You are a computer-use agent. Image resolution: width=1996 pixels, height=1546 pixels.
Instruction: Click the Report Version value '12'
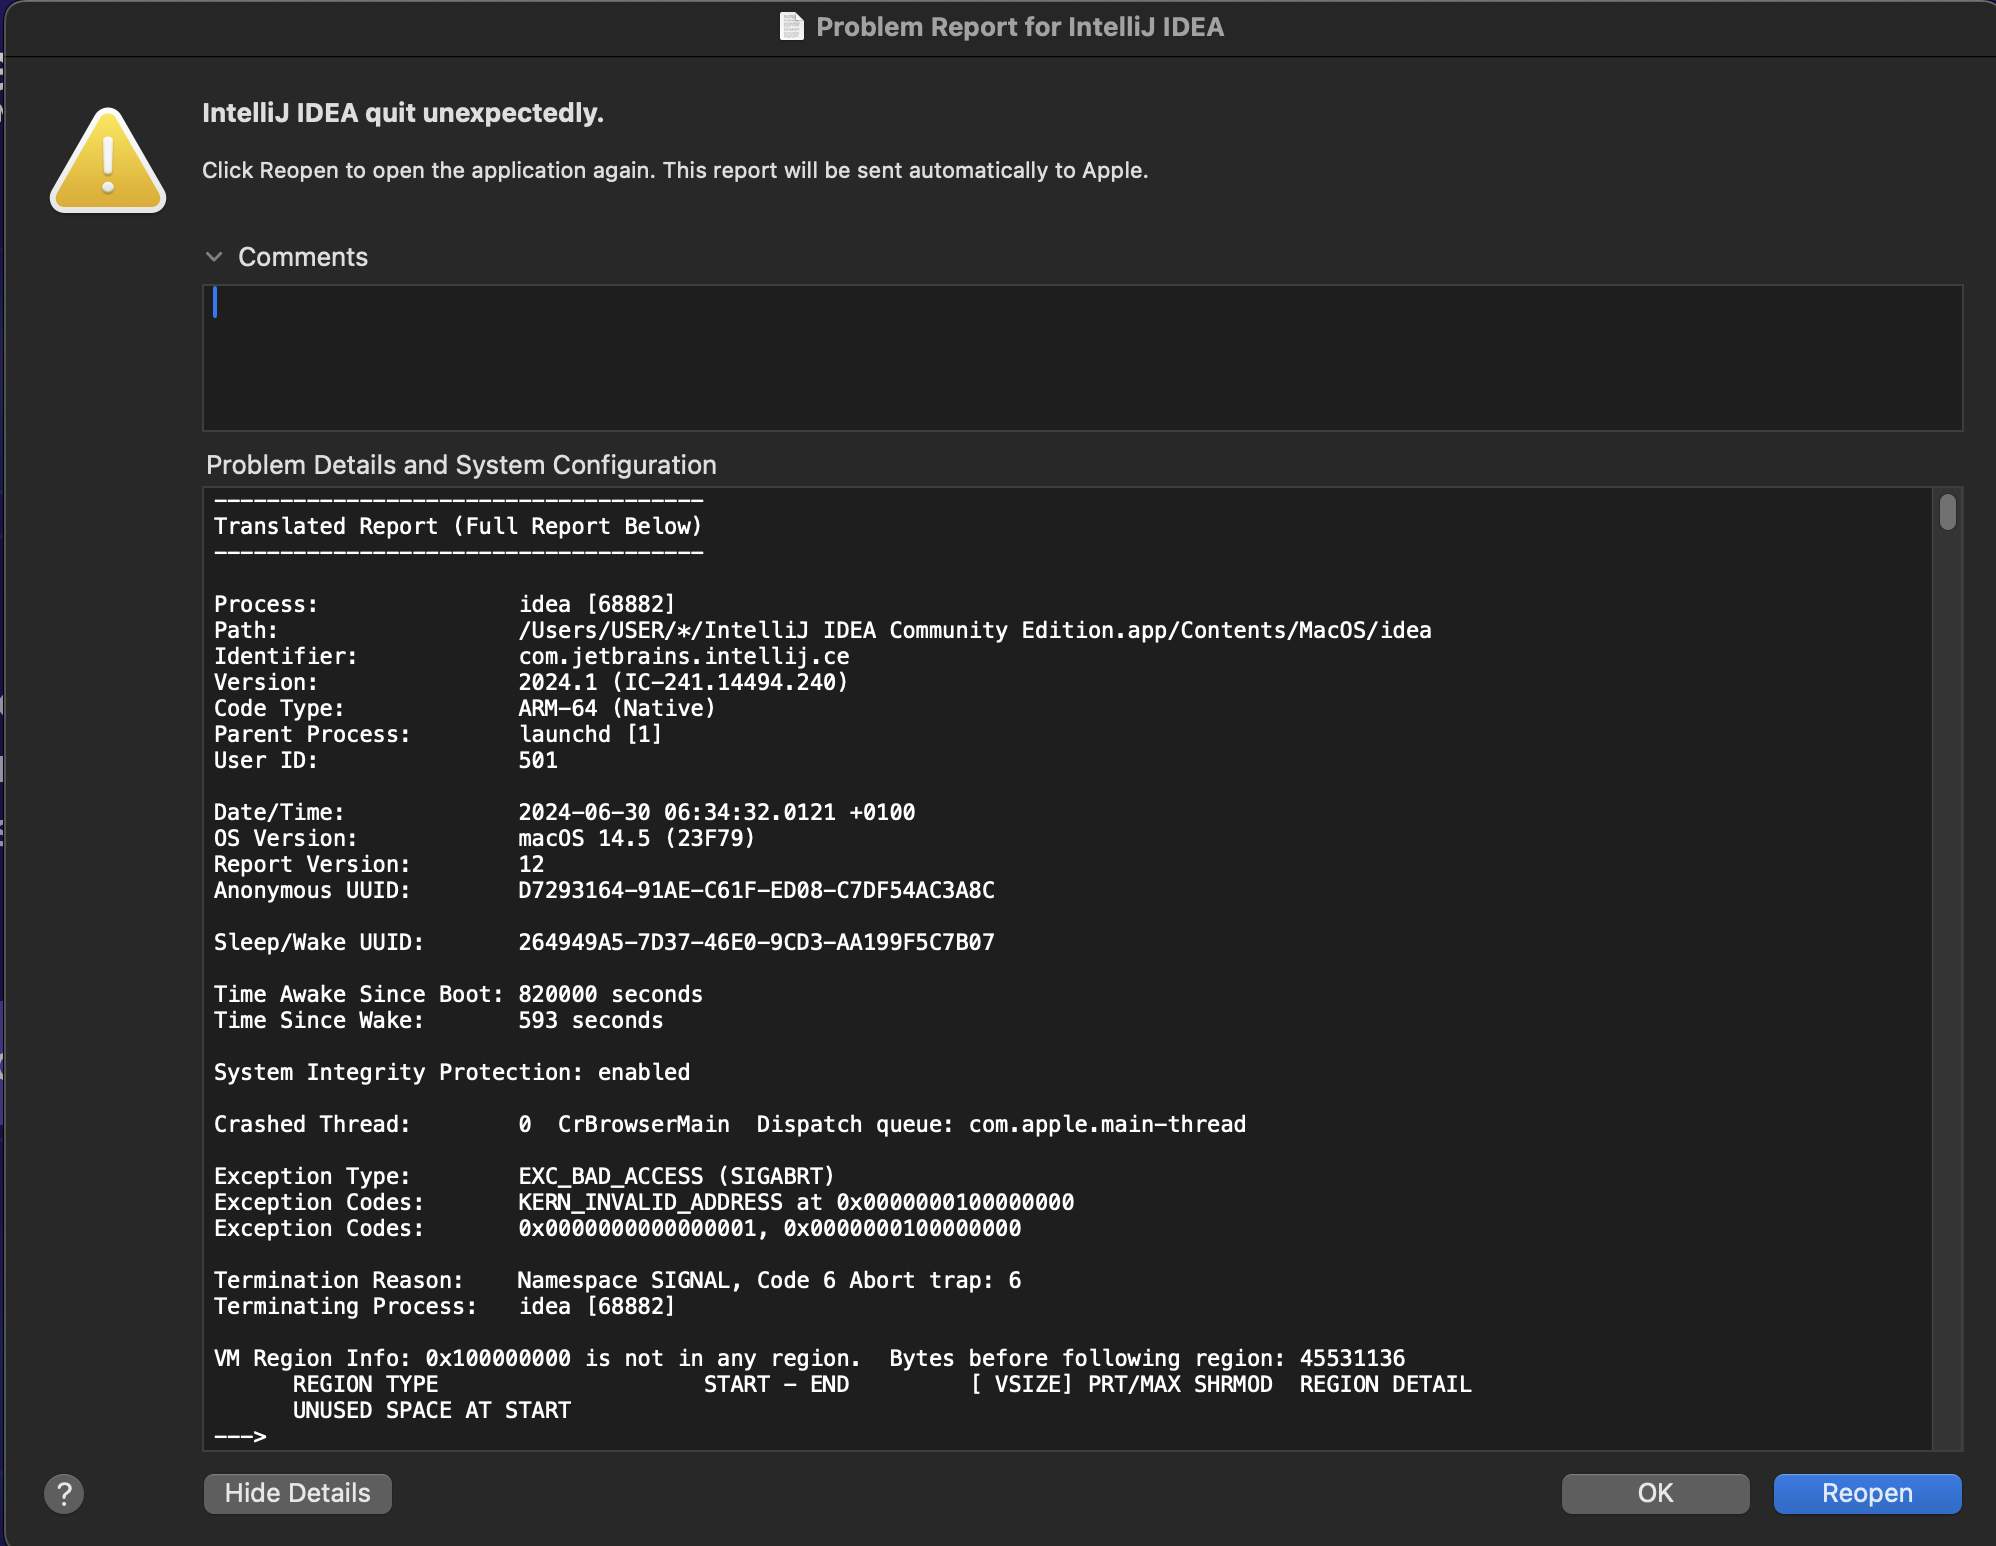531,864
